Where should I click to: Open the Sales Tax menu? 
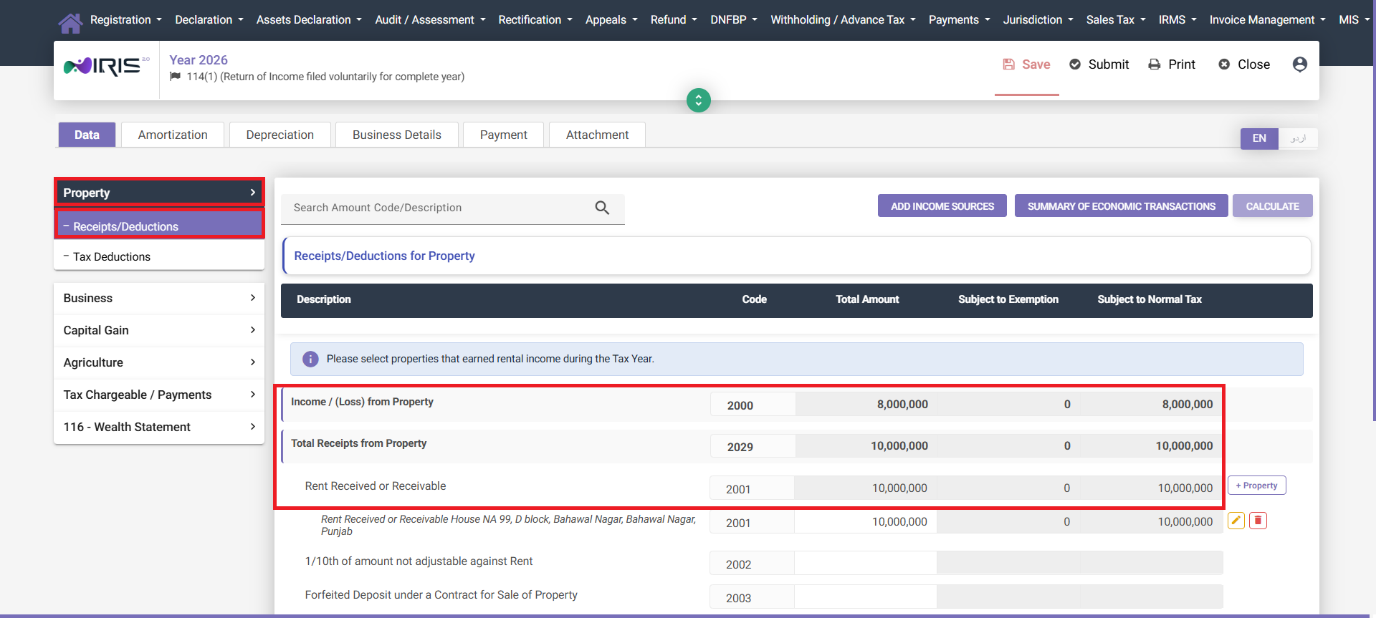[x=1116, y=20]
